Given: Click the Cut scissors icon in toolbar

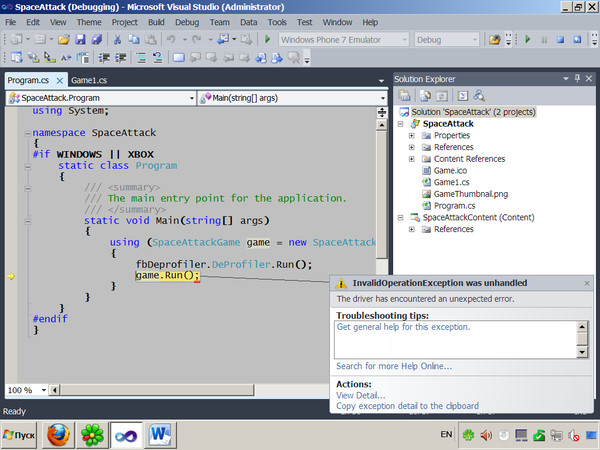Looking at the screenshot, I should point(118,40).
